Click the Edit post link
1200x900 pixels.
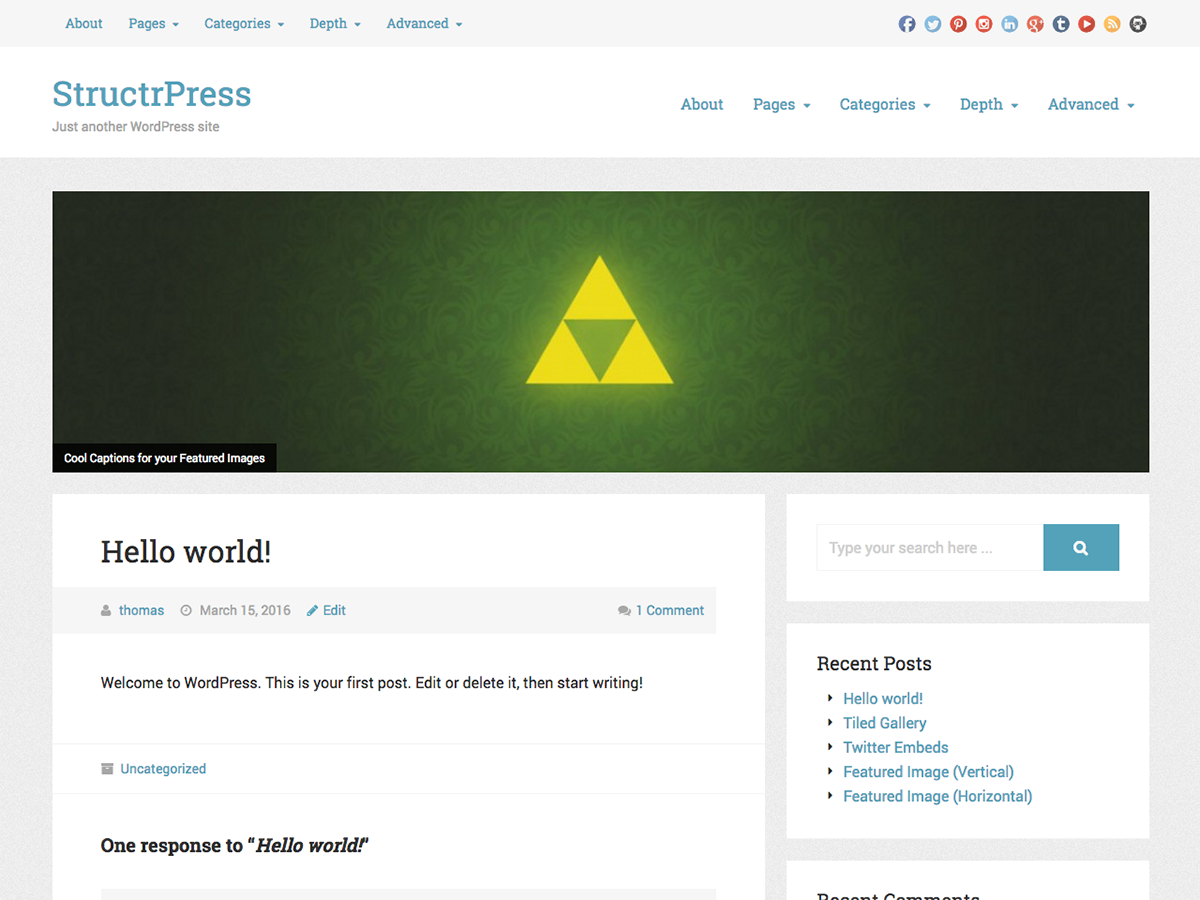(x=333, y=611)
